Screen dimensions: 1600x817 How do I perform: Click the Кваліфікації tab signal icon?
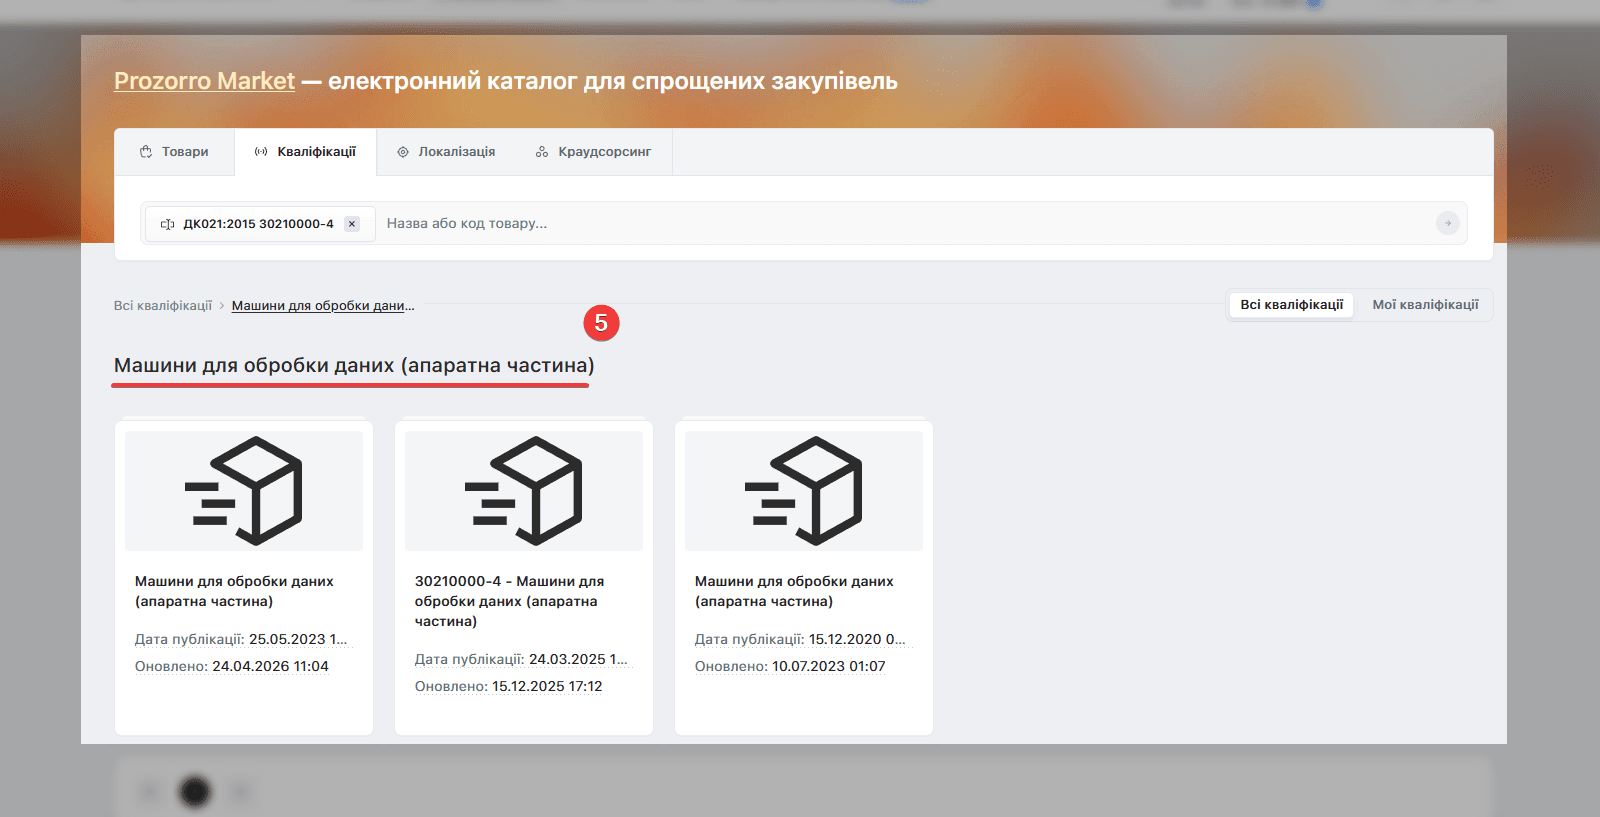pos(261,152)
